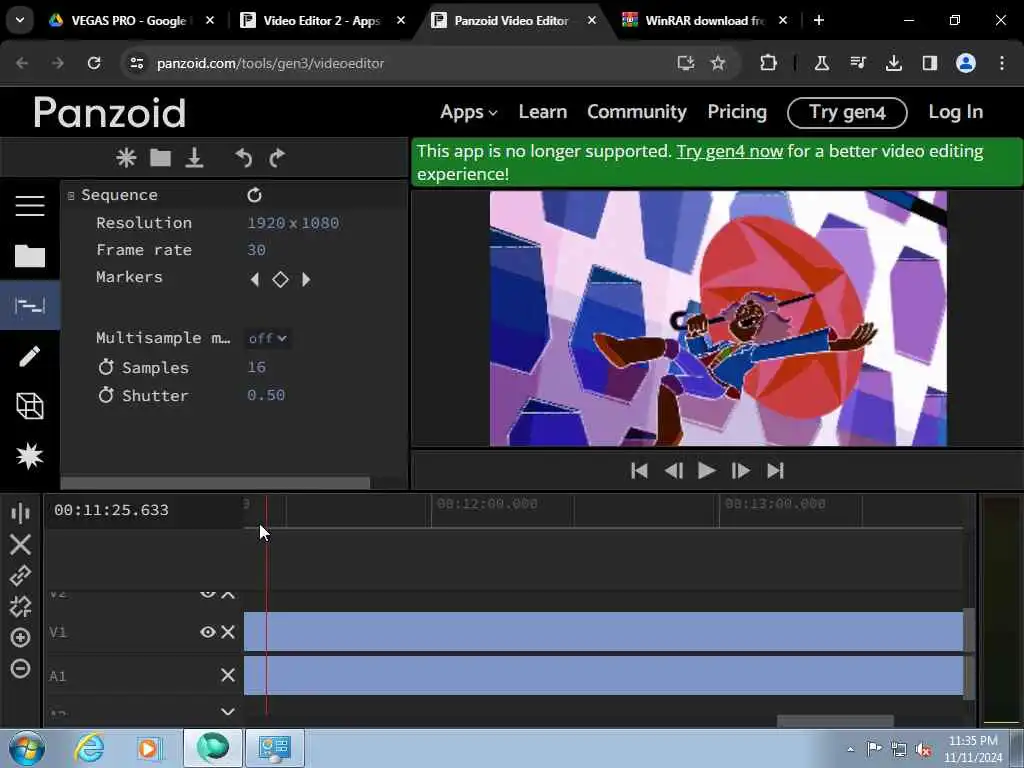Go to next marker

pyautogui.click(x=306, y=280)
